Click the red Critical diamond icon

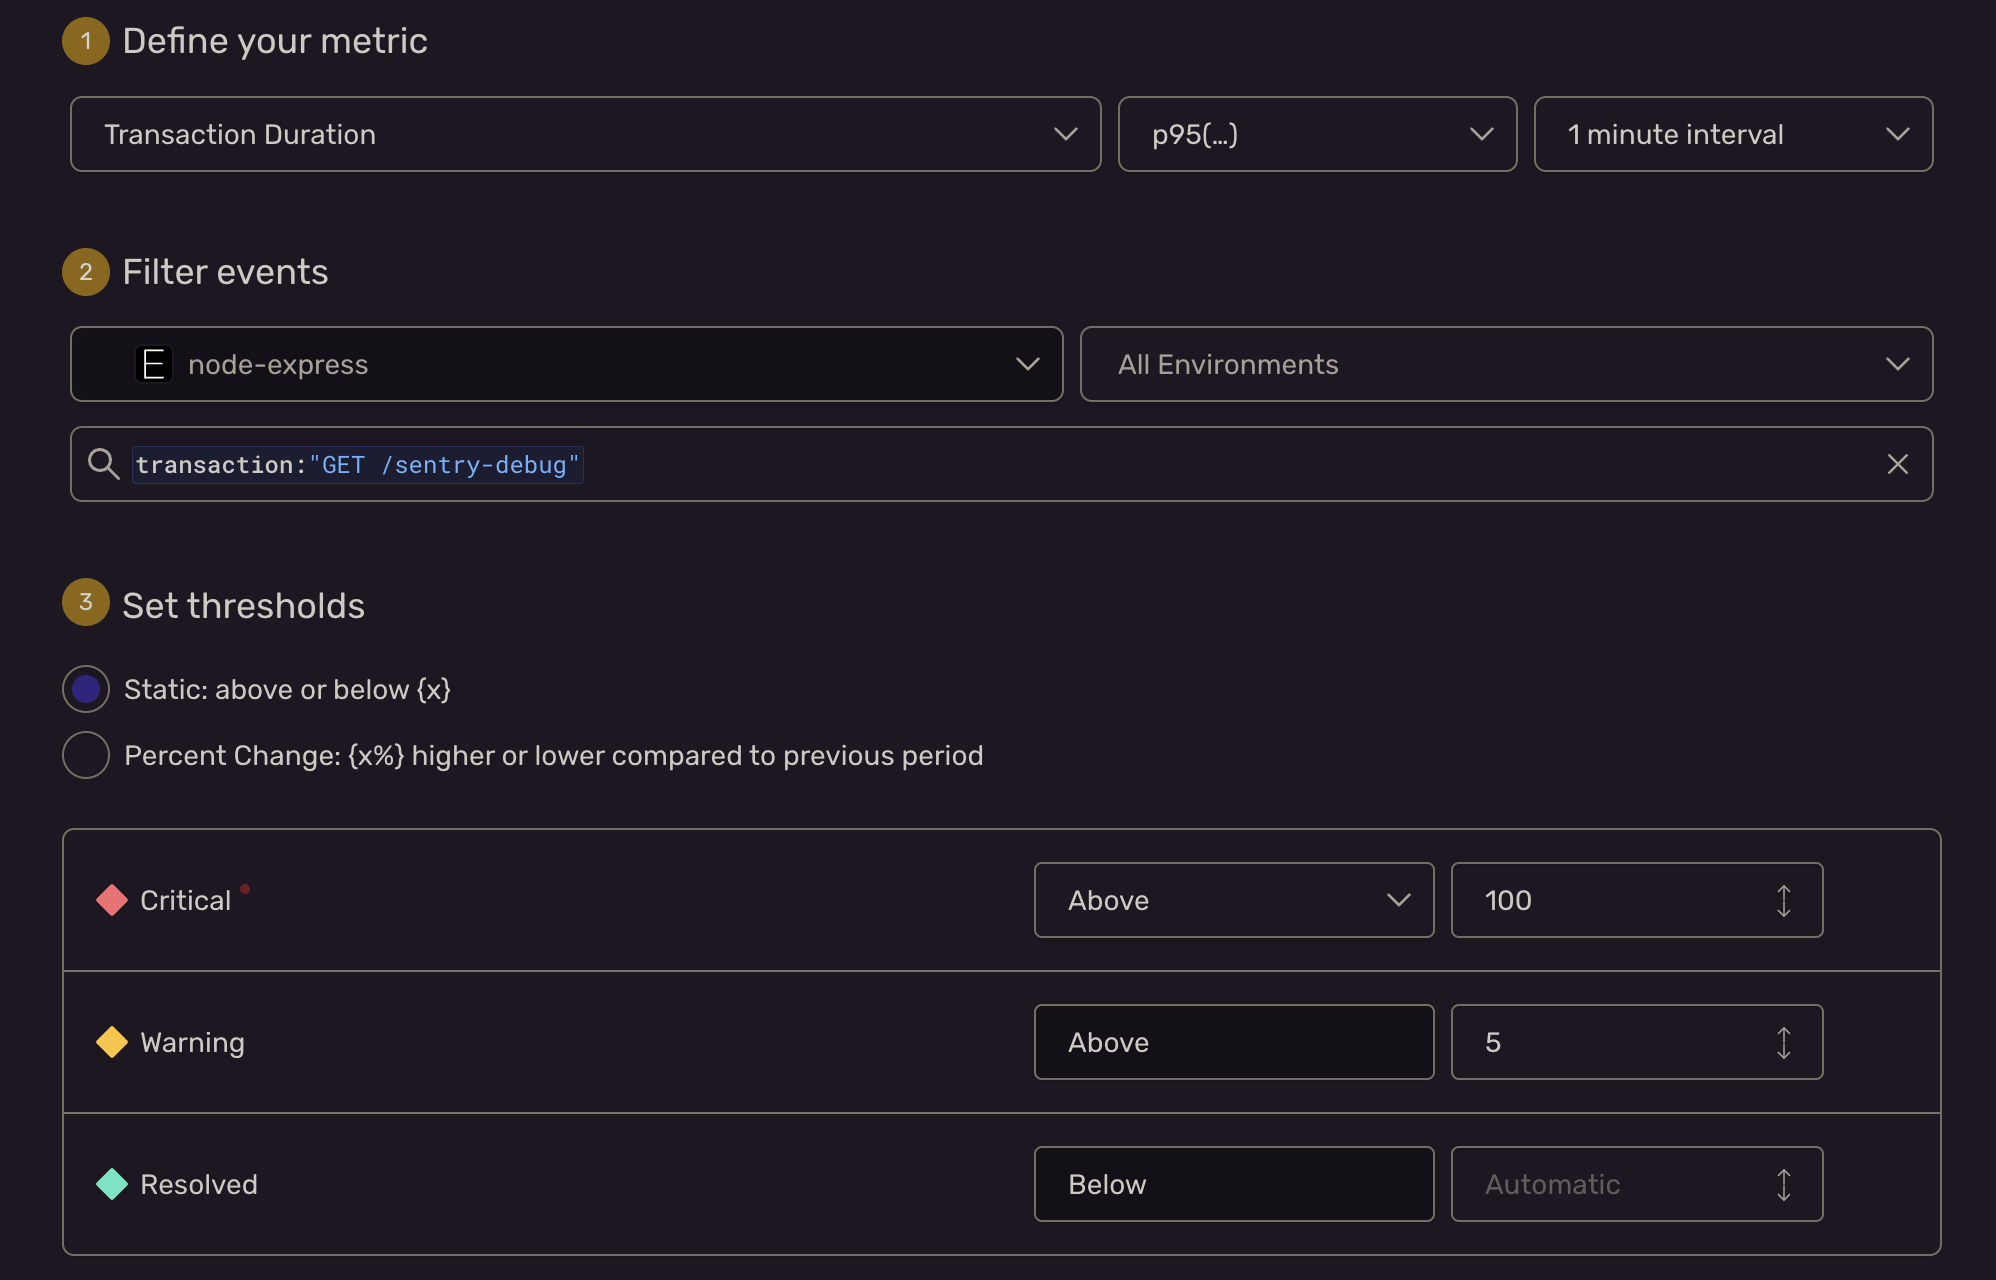(112, 900)
